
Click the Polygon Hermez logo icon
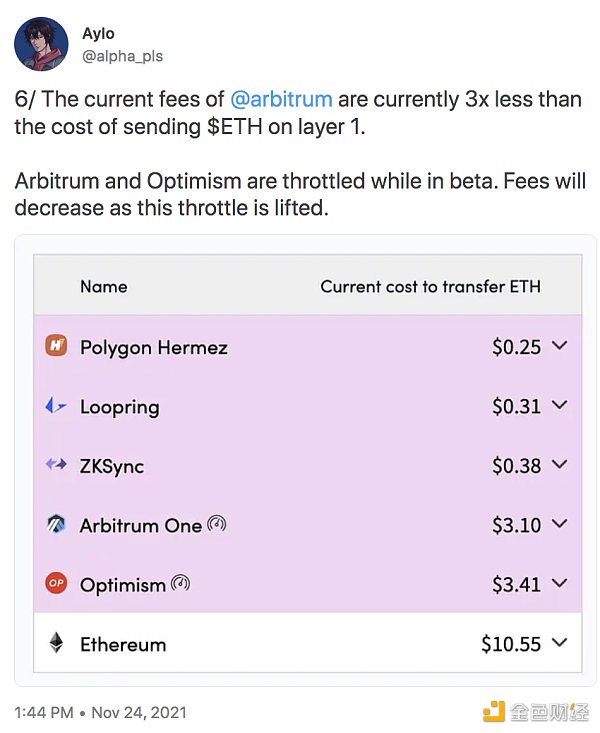[56, 346]
